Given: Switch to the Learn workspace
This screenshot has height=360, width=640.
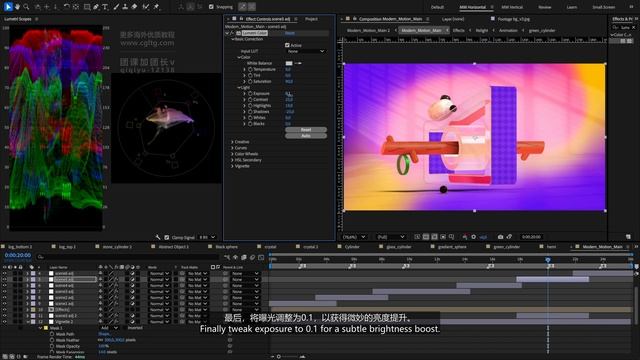Looking at the screenshot, I should (571, 7).
